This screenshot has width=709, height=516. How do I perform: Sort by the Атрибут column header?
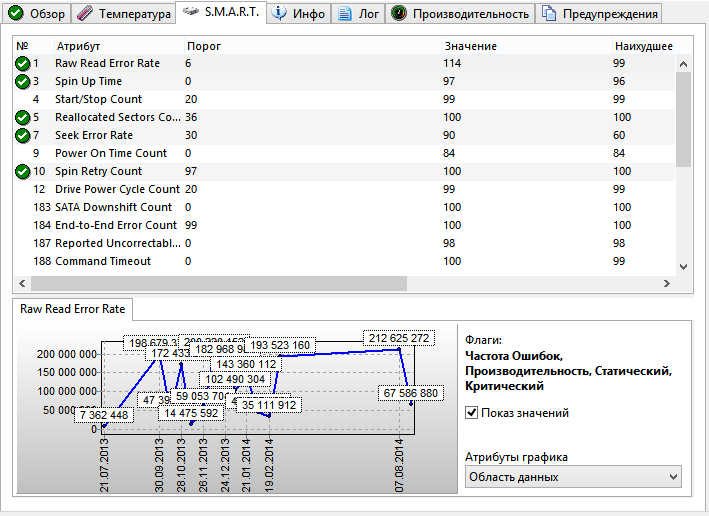(x=118, y=46)
